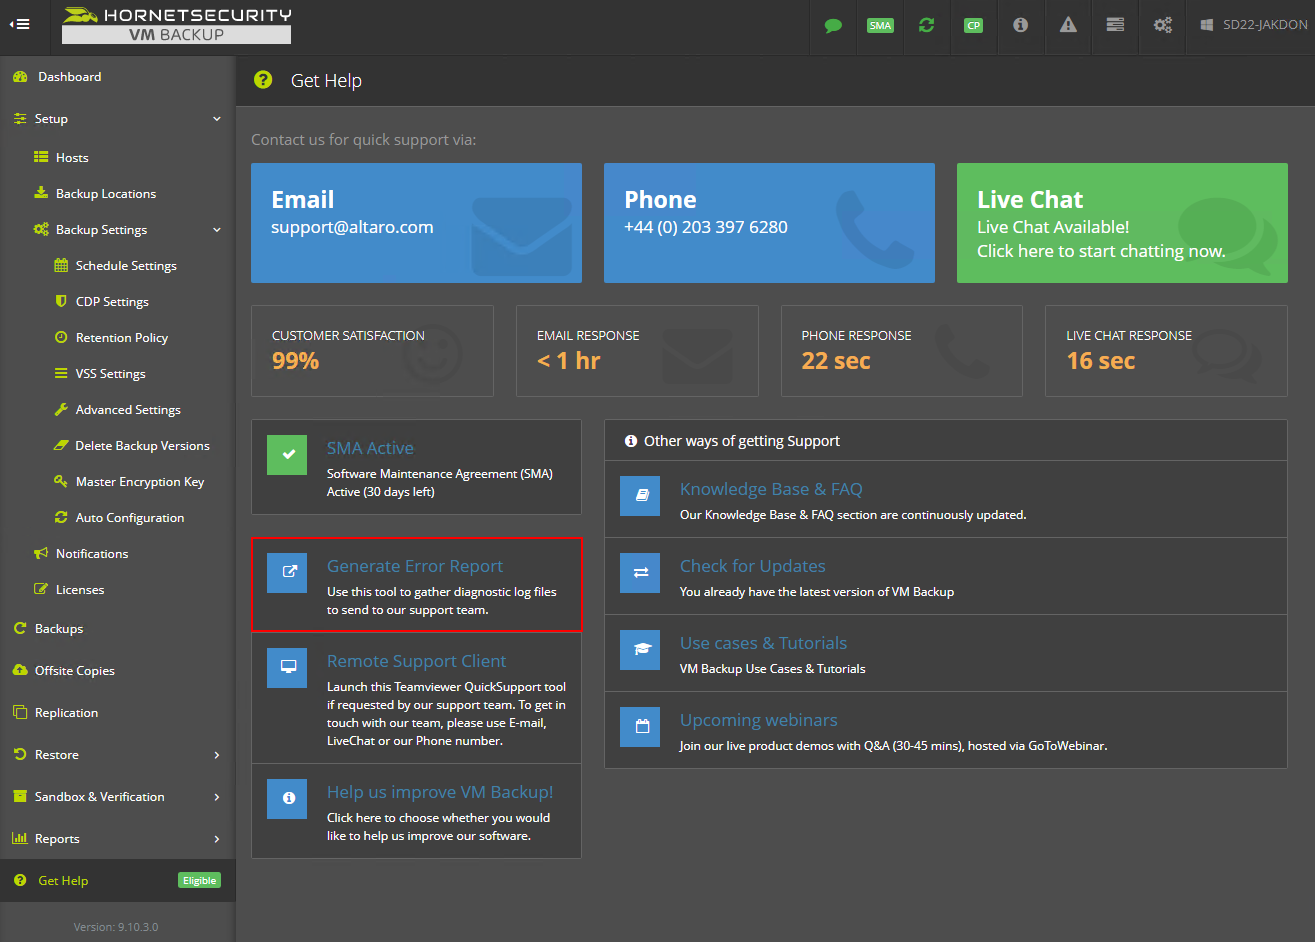Launch the Remote Support Client link
Viewport: 1315px width, 942px height.
tap(416, 661)
